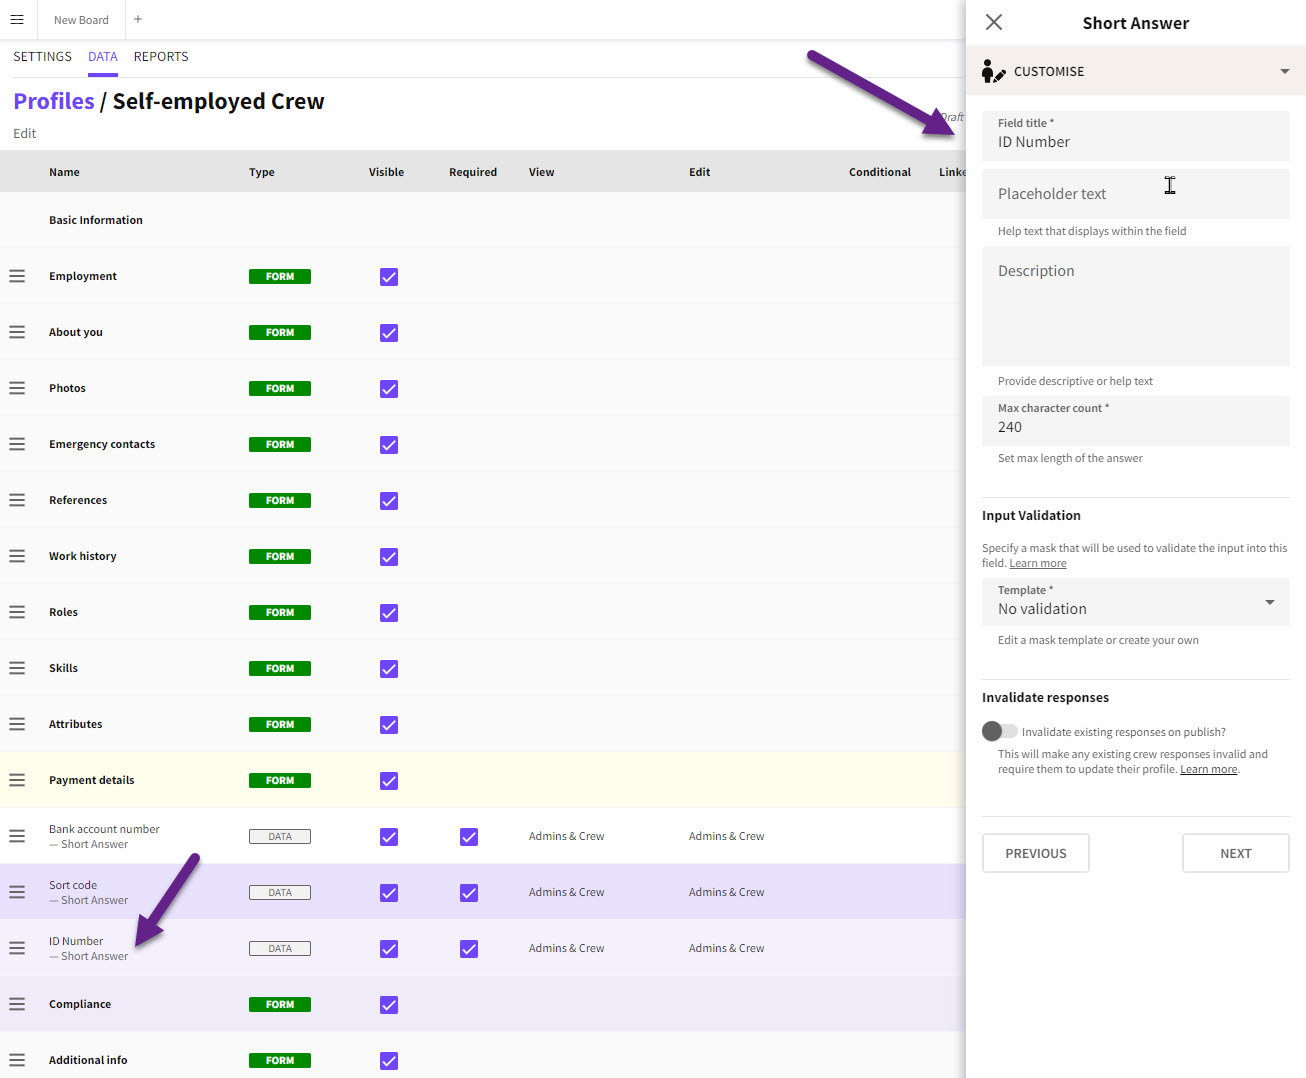
Task: Click drag handle beside ID Number row
Action: point(17,948)
